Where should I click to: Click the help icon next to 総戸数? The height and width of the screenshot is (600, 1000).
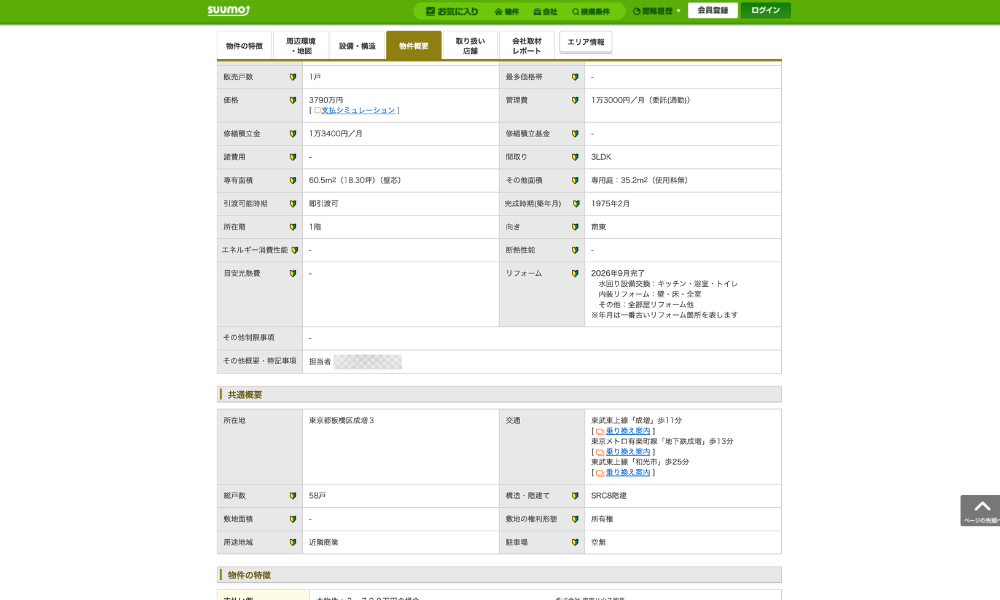pyautogui.click(x=293, y=496)
